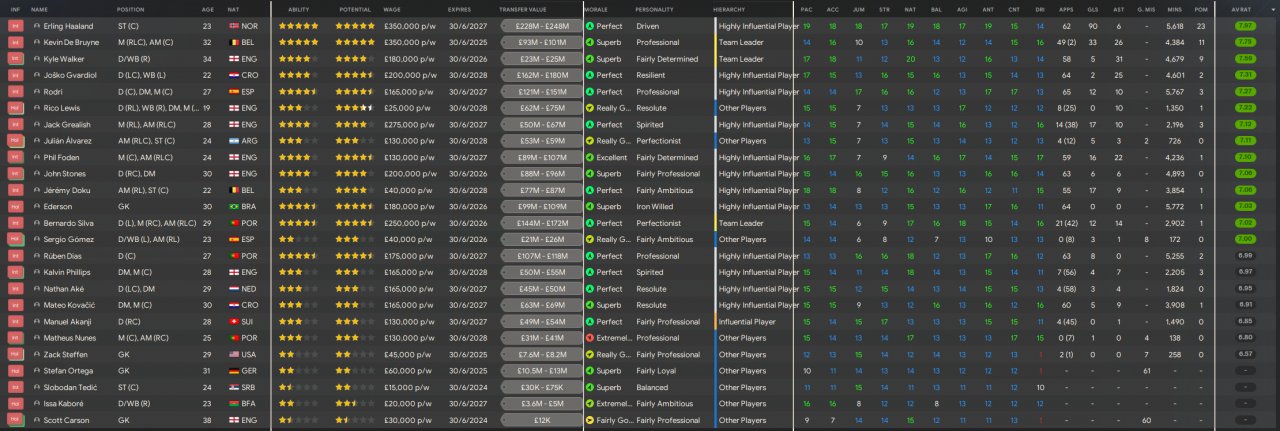
Task: Click Sergio Gómez's position D/WB (L), AM (RL)
Action: 149,239
